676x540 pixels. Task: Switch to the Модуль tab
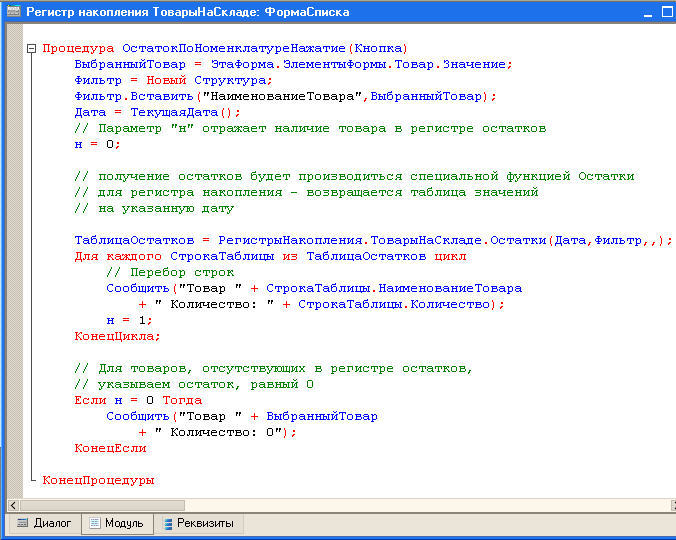[117, 523]
